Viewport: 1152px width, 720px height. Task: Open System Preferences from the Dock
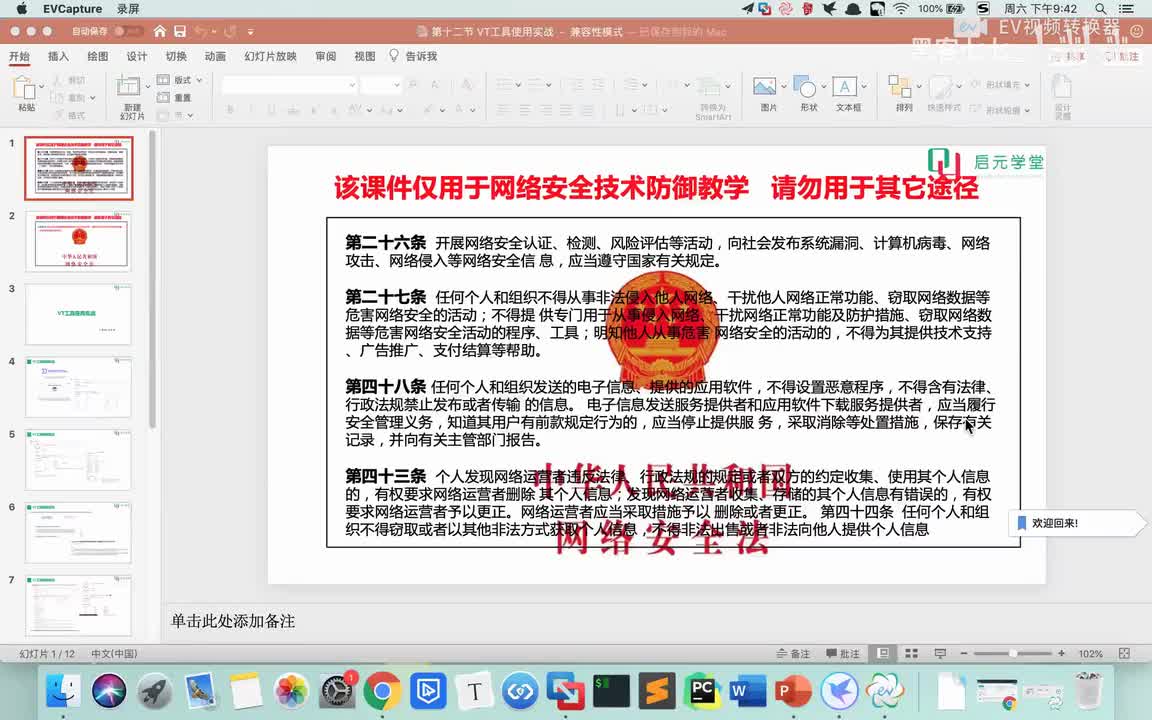[x=337, y=691]
